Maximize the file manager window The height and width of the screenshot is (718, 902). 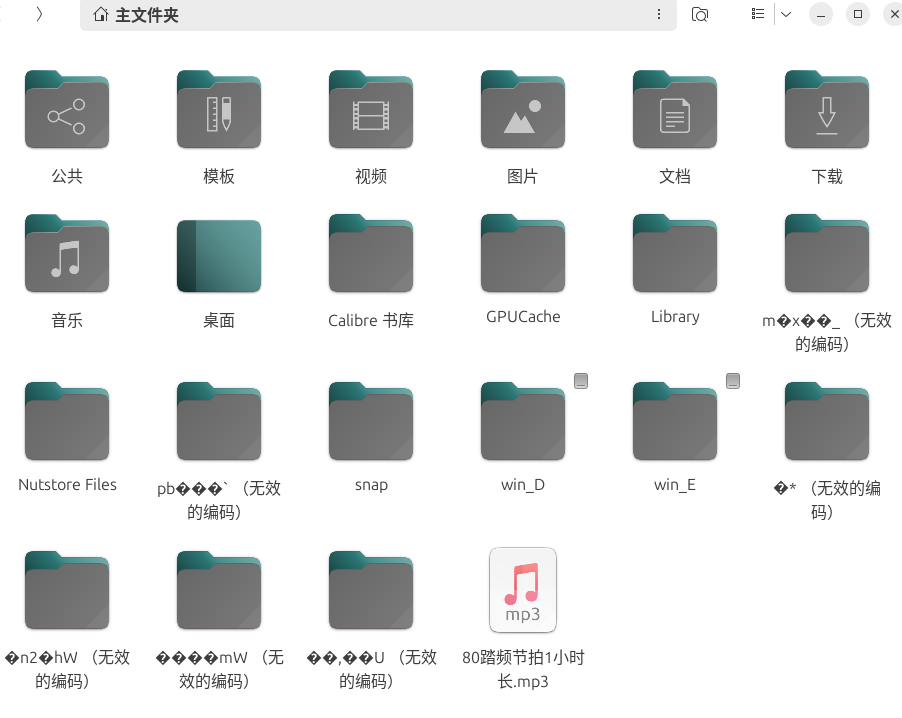point(858,14)
